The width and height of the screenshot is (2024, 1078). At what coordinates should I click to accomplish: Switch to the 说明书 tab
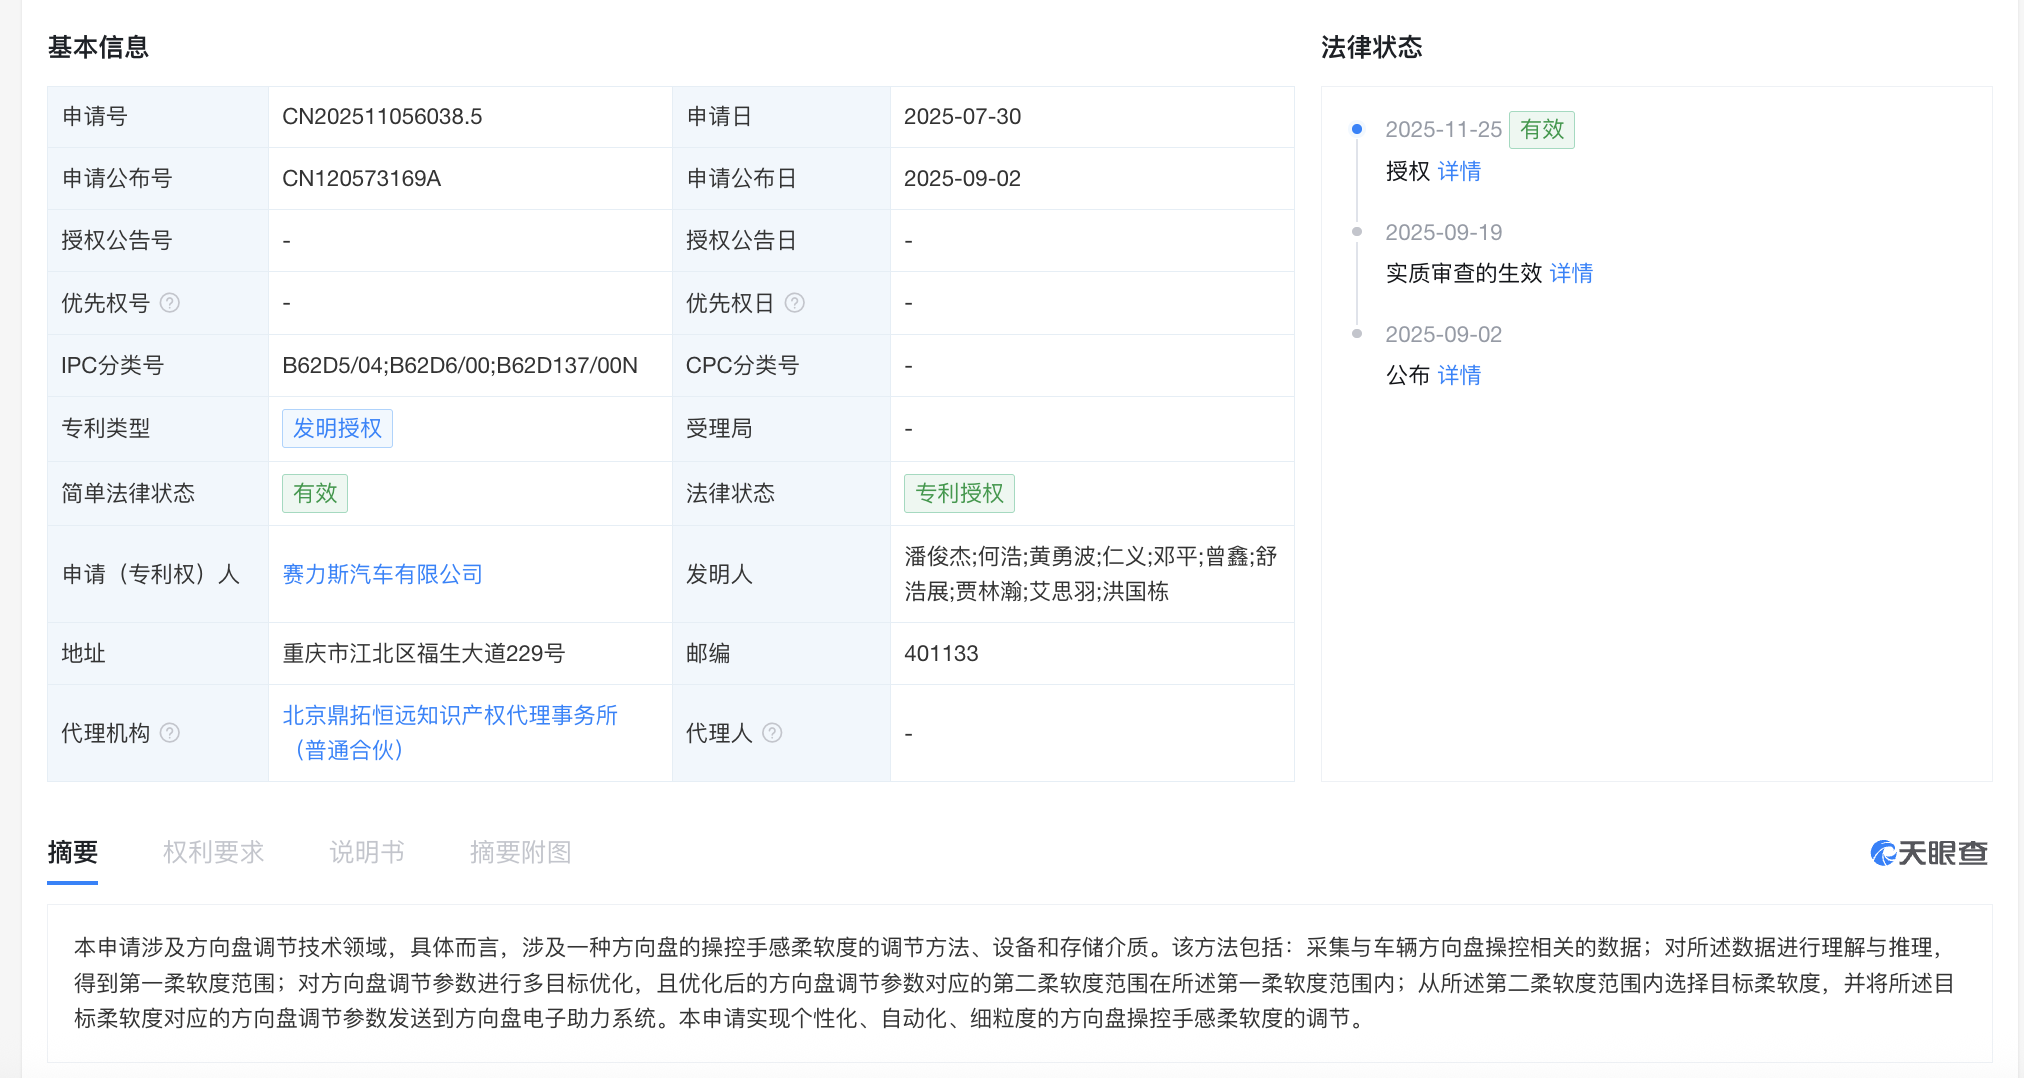click(366, 852)
